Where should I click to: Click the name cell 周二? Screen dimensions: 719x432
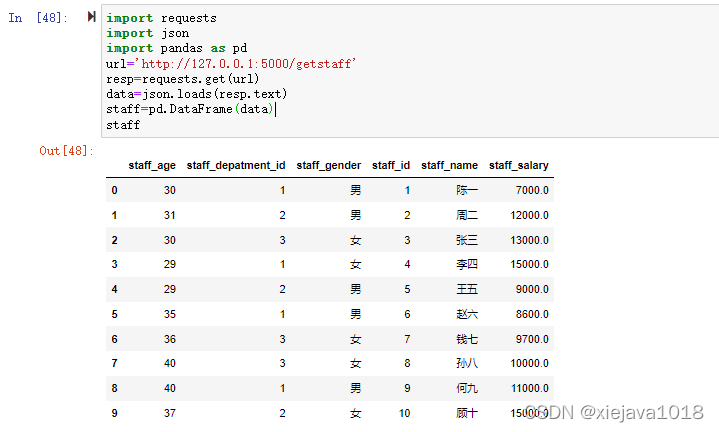point(467,215)
